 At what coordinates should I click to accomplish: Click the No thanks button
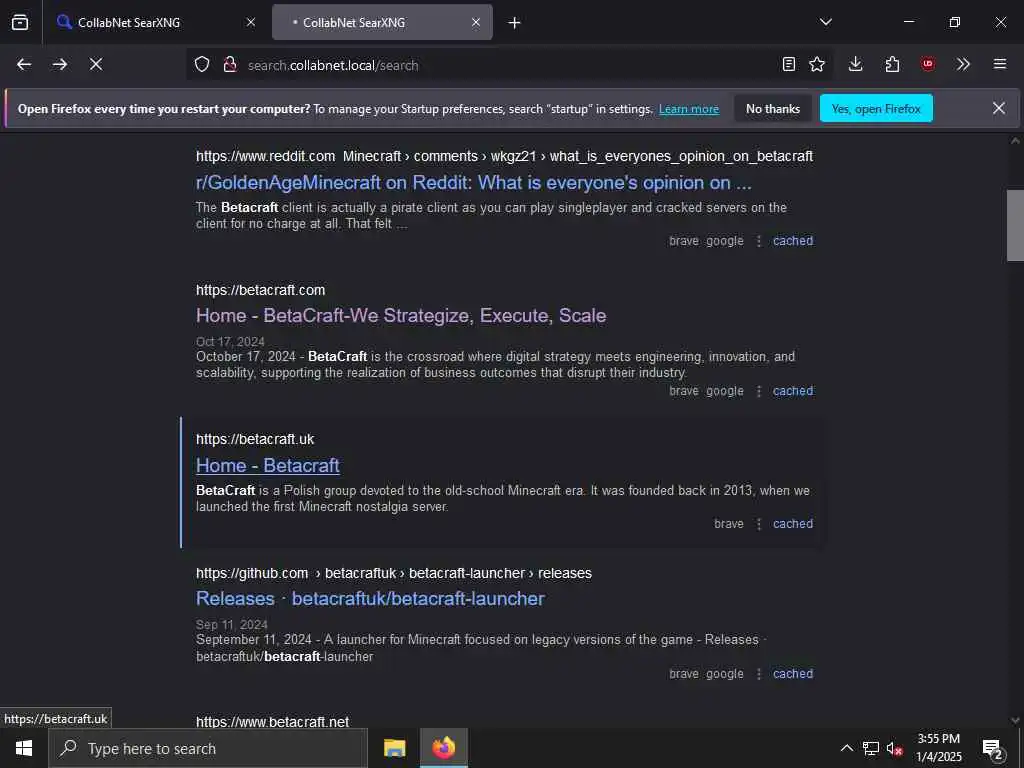click(773, 108)
